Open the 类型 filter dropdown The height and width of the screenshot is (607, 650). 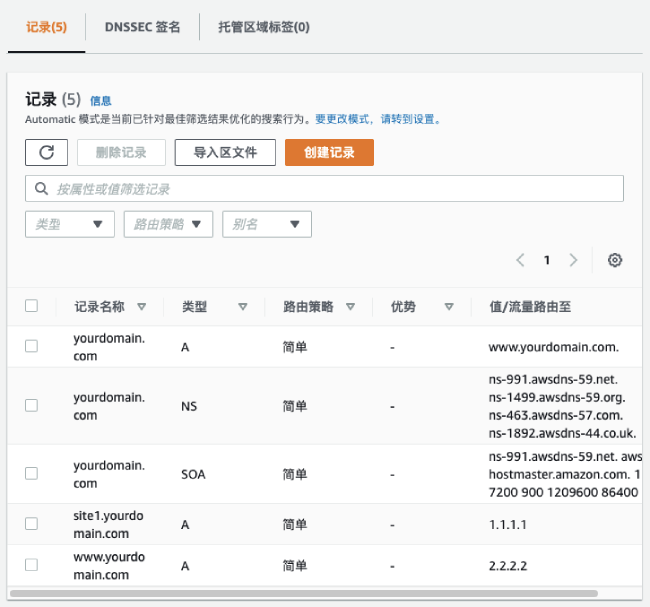69,225
